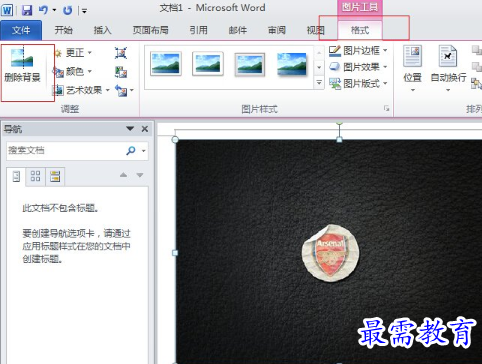Screen dimensions: 482x364
Task: Apply the second picture style thumbnail
Action: [x=208, y=63]
